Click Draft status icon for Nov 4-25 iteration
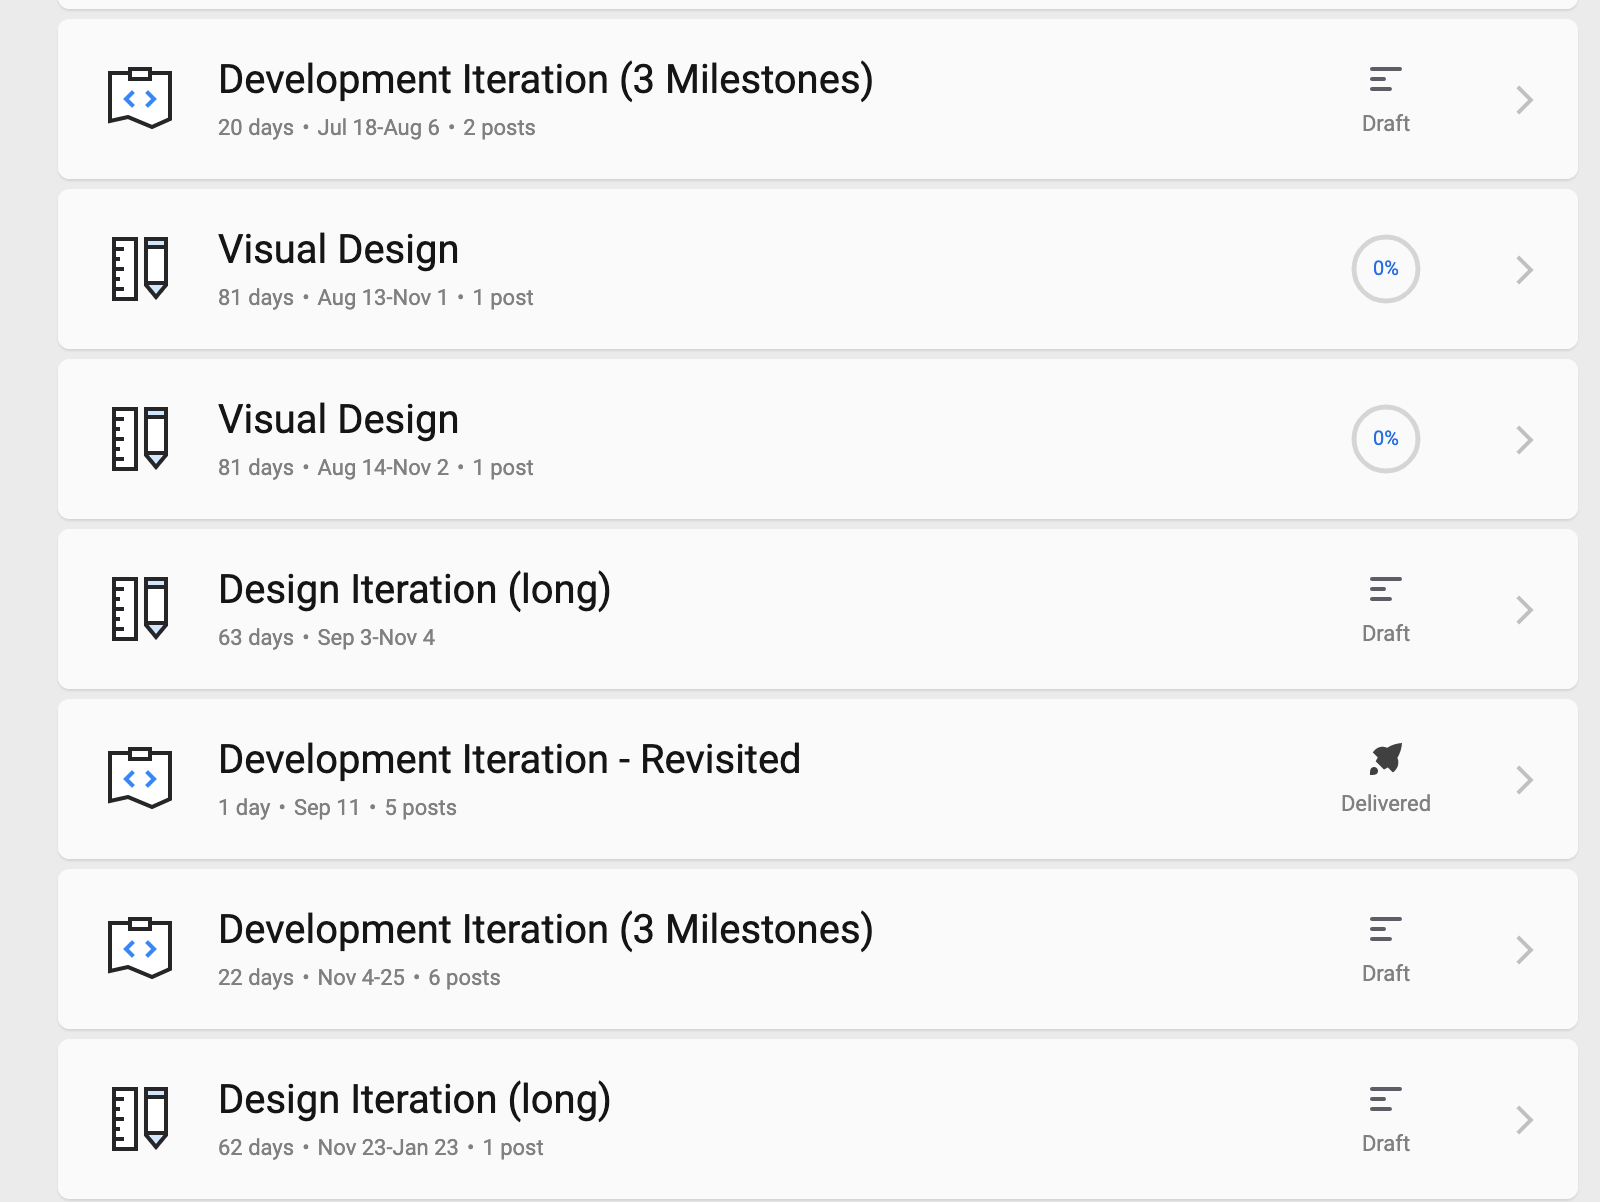Screen dimensions: 1600x1202 1386,930
